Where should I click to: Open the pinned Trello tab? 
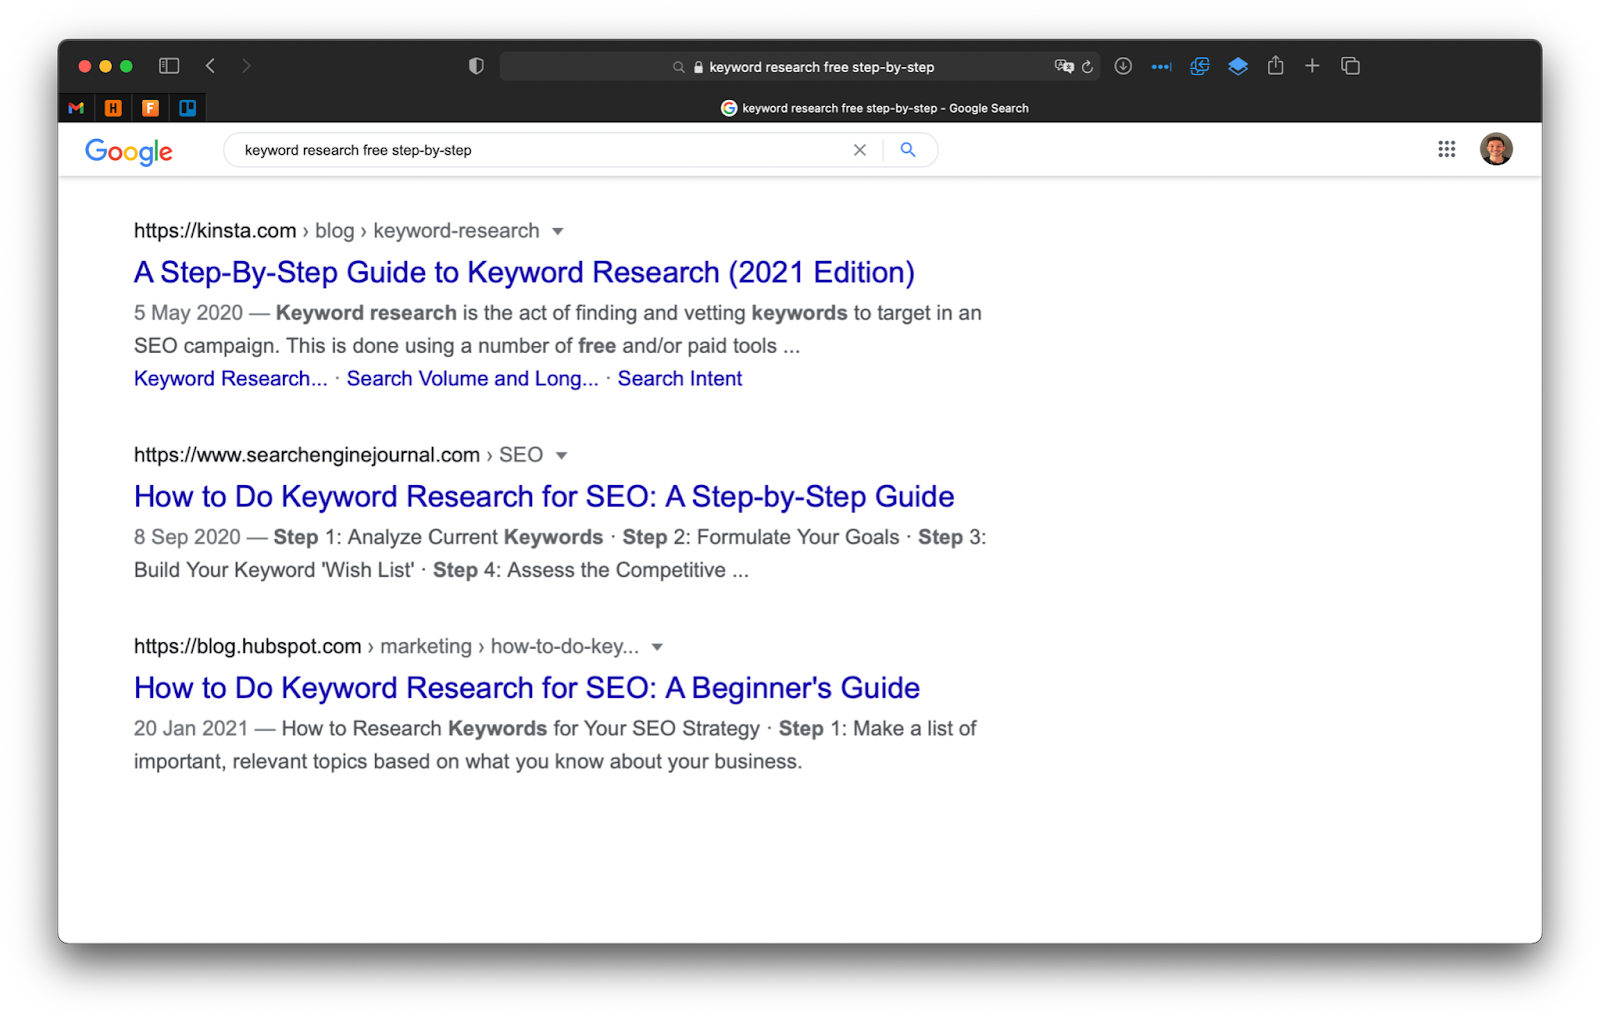tap(187, 108)
